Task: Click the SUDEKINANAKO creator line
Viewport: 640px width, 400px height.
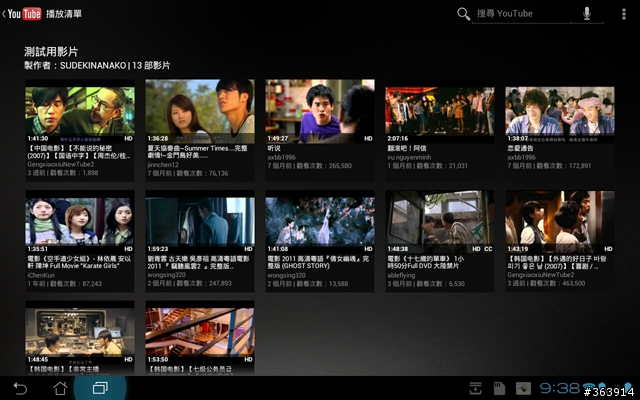Action: [97, 65]
